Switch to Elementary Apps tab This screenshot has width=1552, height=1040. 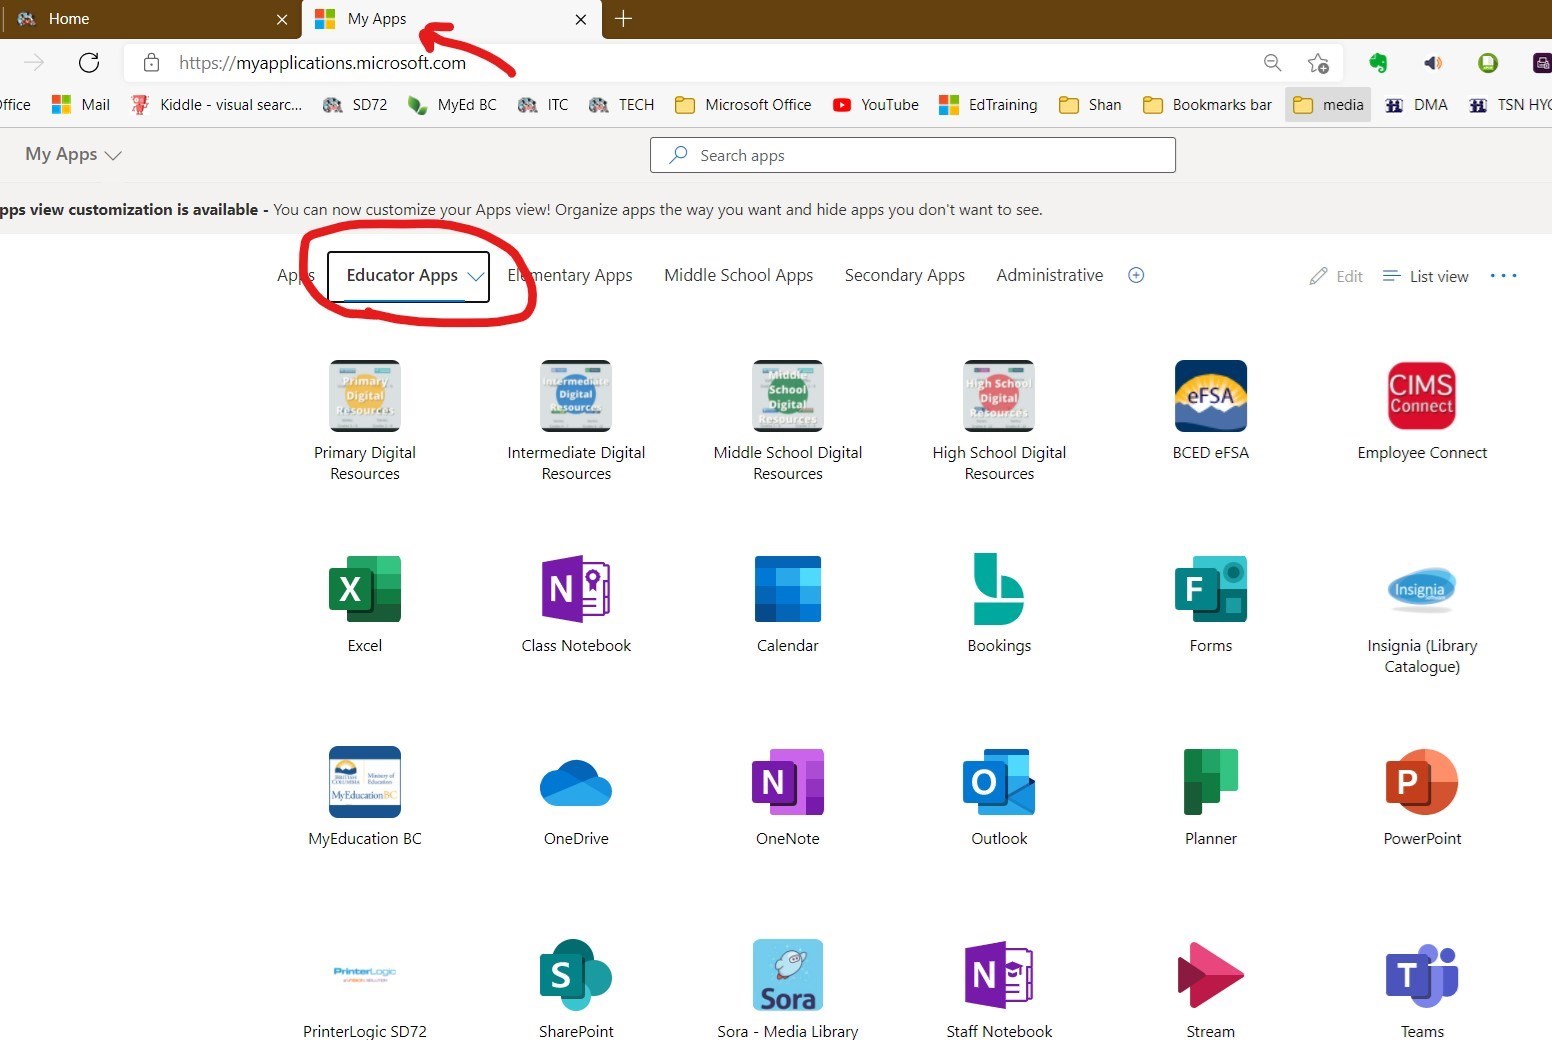click(x=570, y=275)
